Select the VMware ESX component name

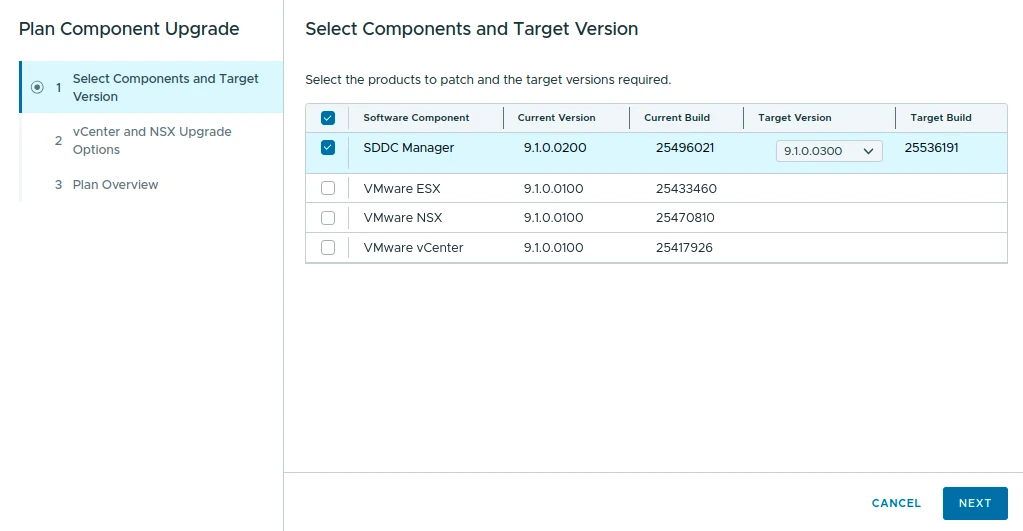point(402,189)
